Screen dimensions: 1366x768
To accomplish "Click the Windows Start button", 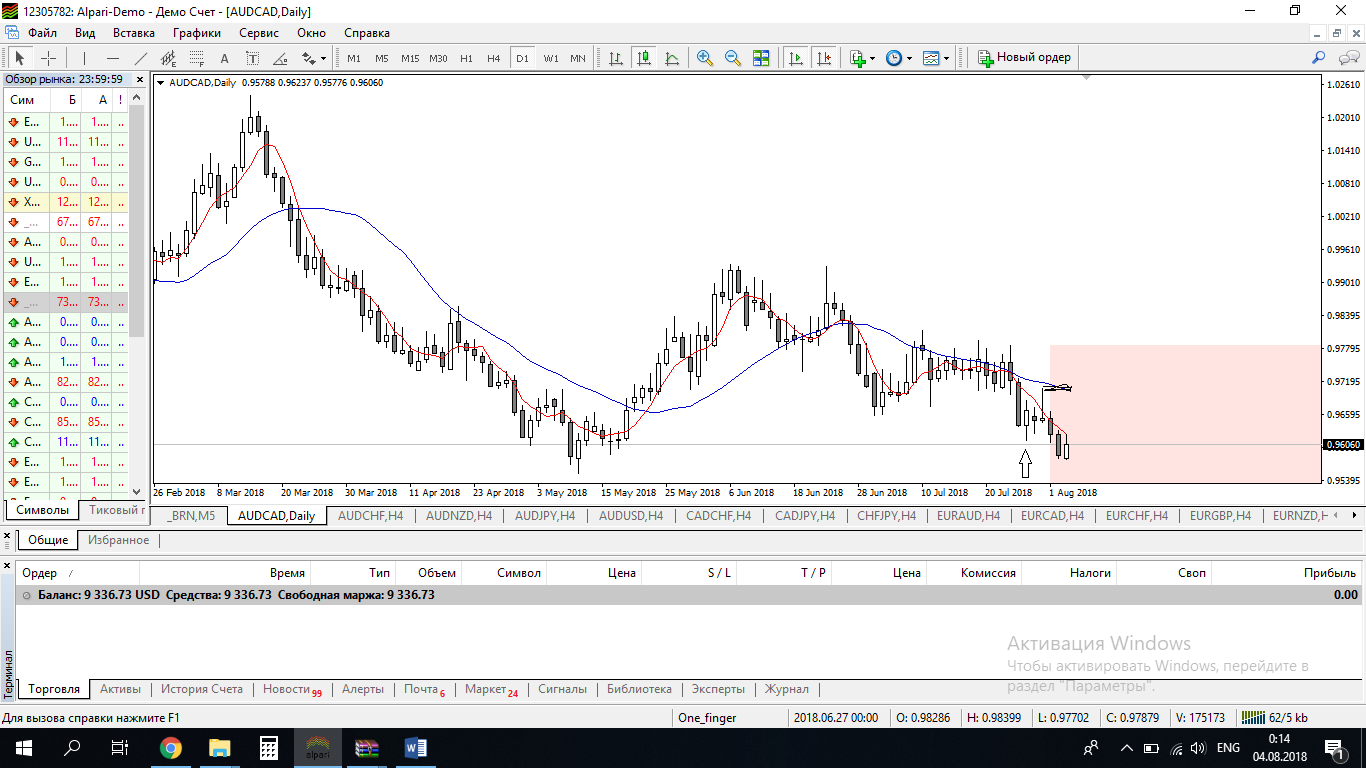I will point(23,747).
